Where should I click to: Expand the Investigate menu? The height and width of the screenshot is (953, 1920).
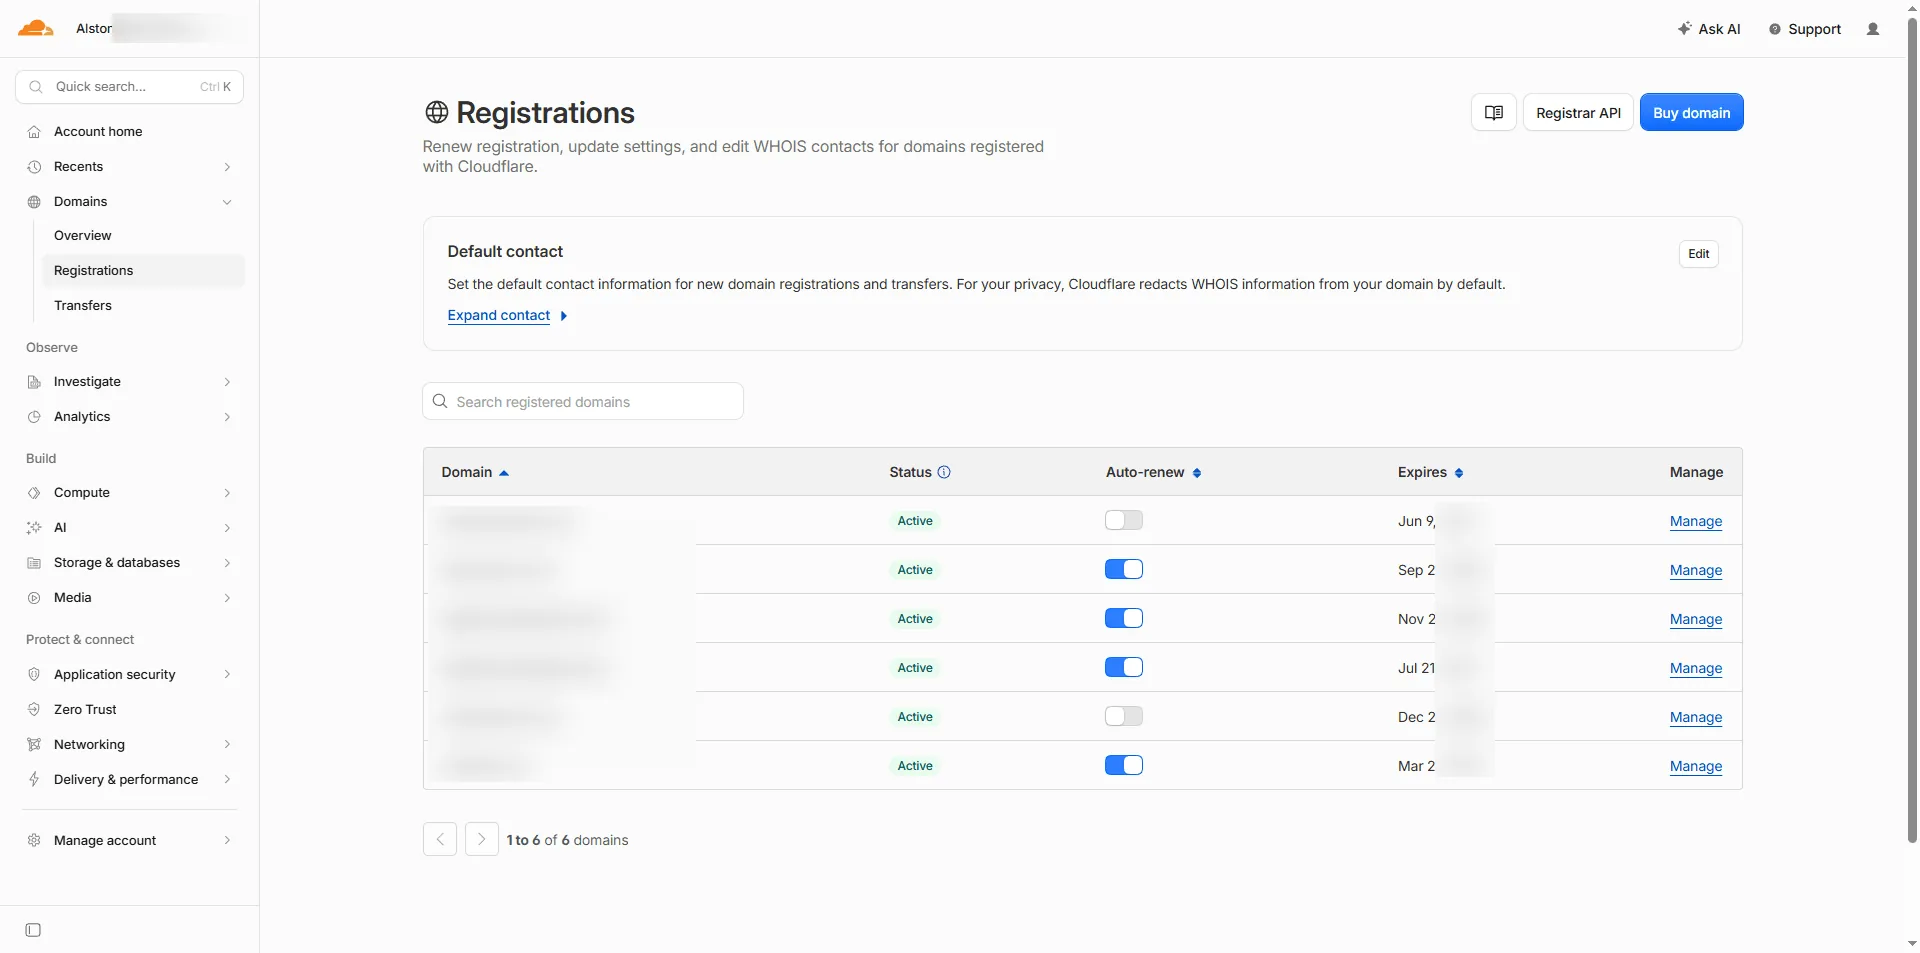coord(131,382)
